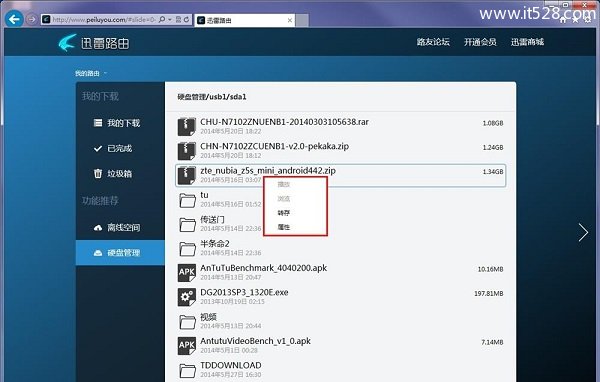Click the trash can icon beside 垃圾箱
Screen dimensions: 600x382
tap(98, 173)
